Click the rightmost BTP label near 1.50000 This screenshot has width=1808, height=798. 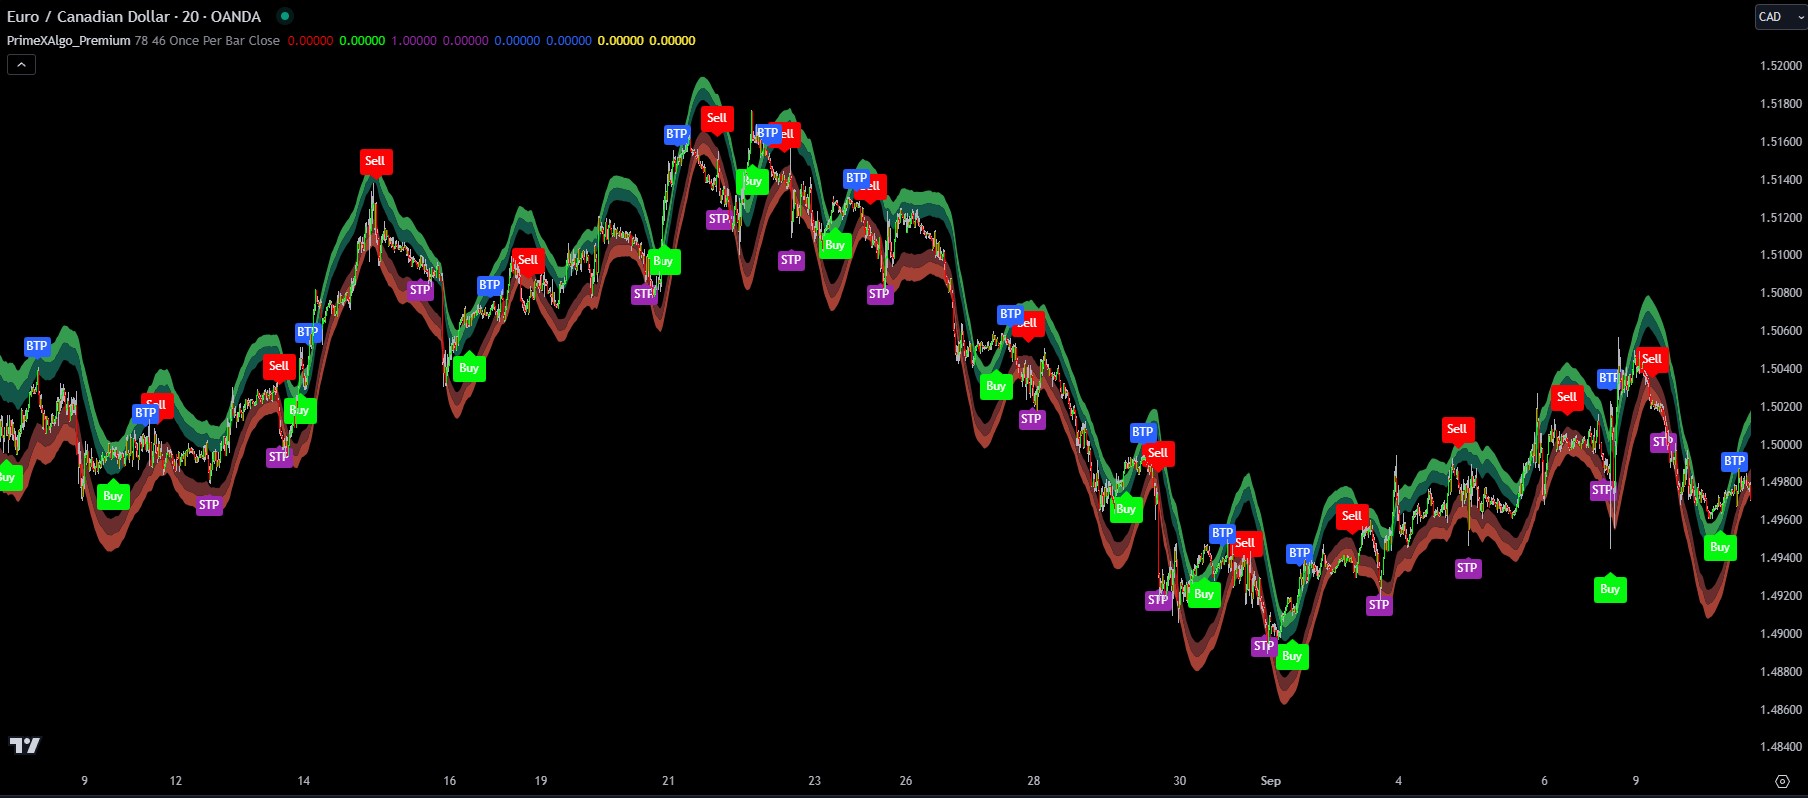click(1734, 461)
